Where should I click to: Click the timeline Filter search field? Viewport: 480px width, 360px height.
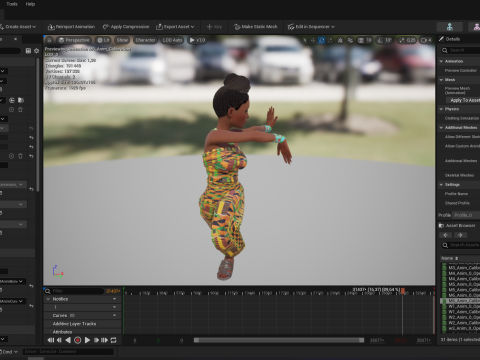click(x=74, y=291)
